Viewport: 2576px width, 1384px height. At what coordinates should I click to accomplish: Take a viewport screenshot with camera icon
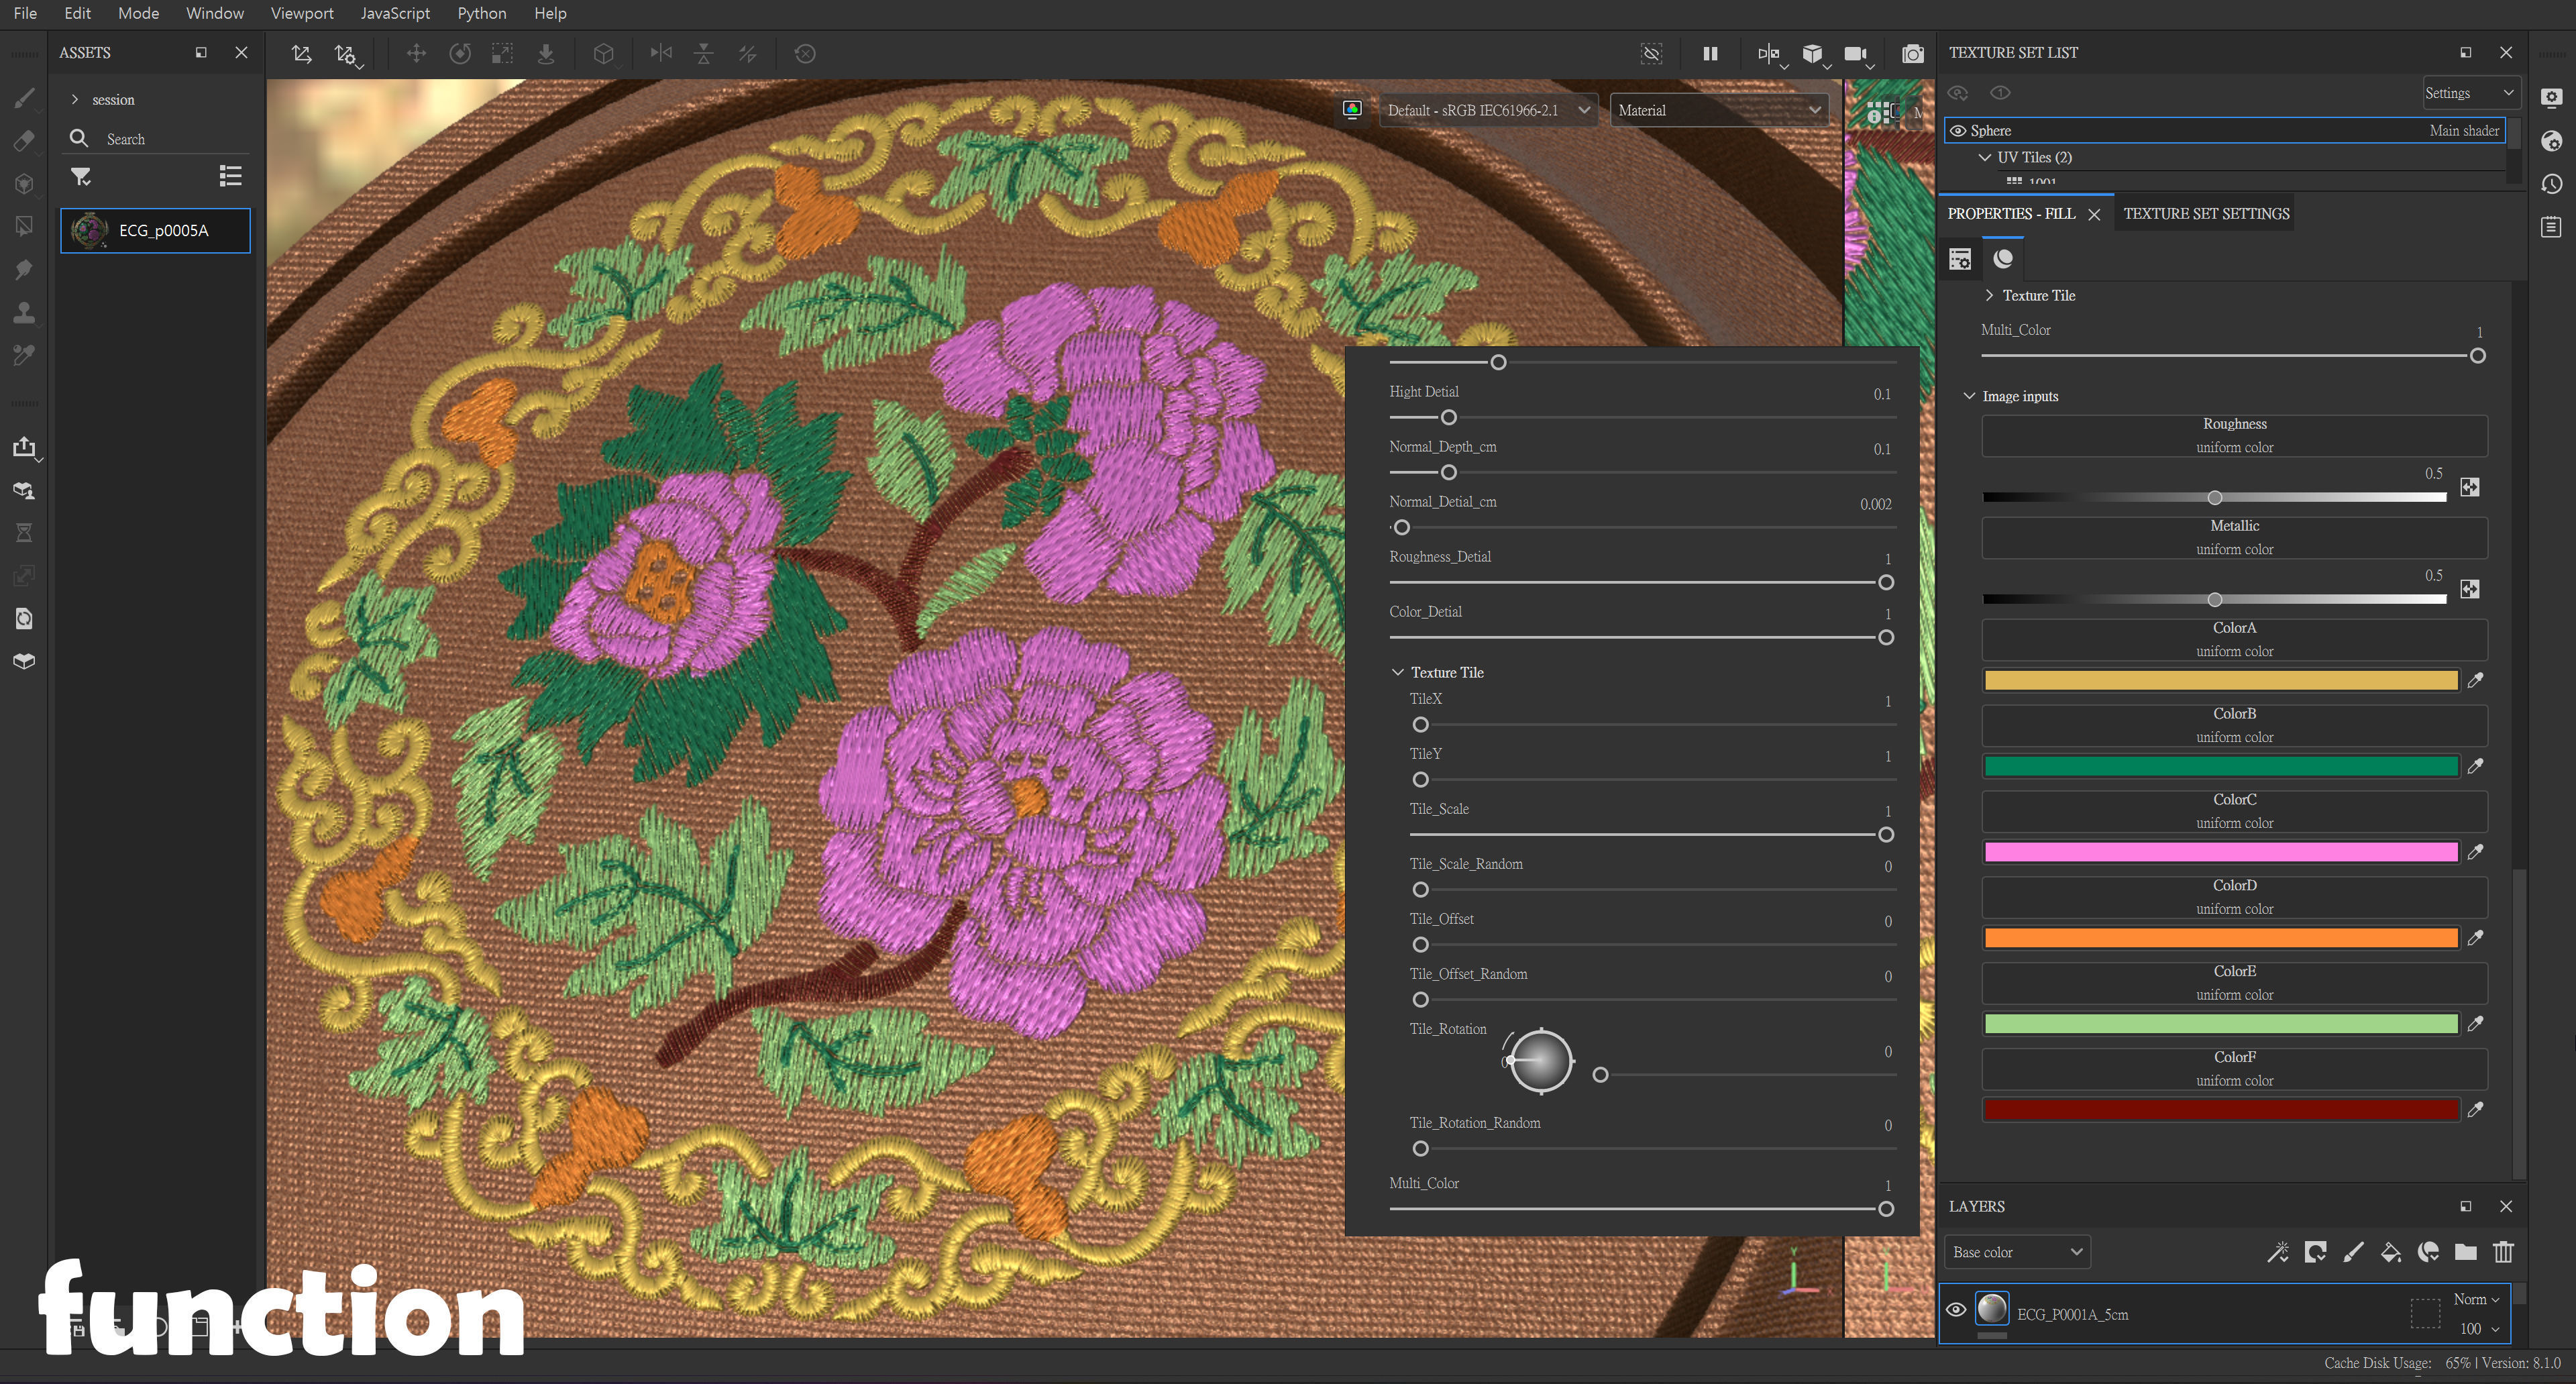(1913, 54)
